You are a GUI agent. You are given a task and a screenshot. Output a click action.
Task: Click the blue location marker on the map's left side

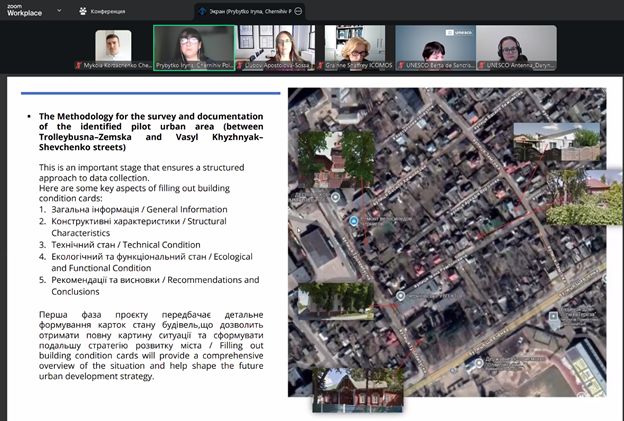tap(352, 219)
